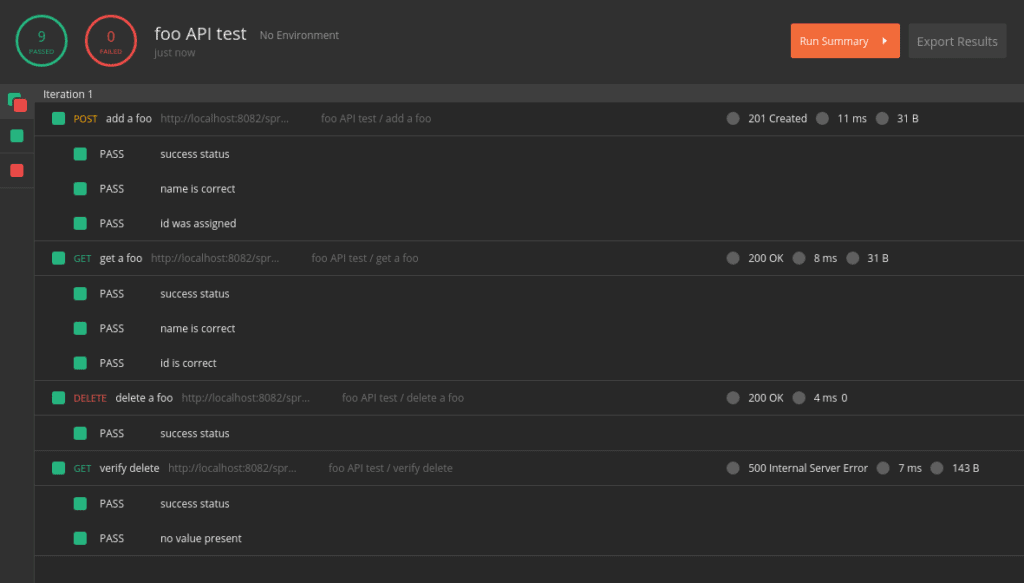1024x583 pixels.
Task: Click the 11 ms response time icon
Action: tap(821, 118)
